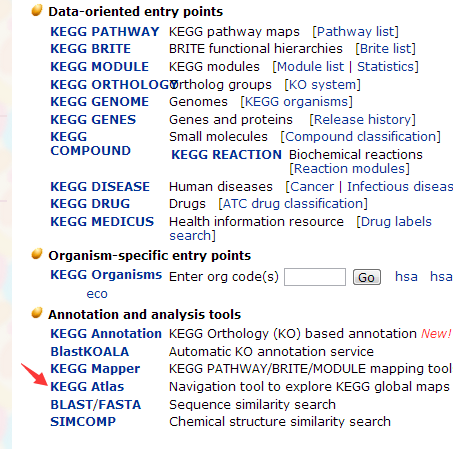Open the KO system link
This screenshot has height=449, width=453.
tap(322, 85)
